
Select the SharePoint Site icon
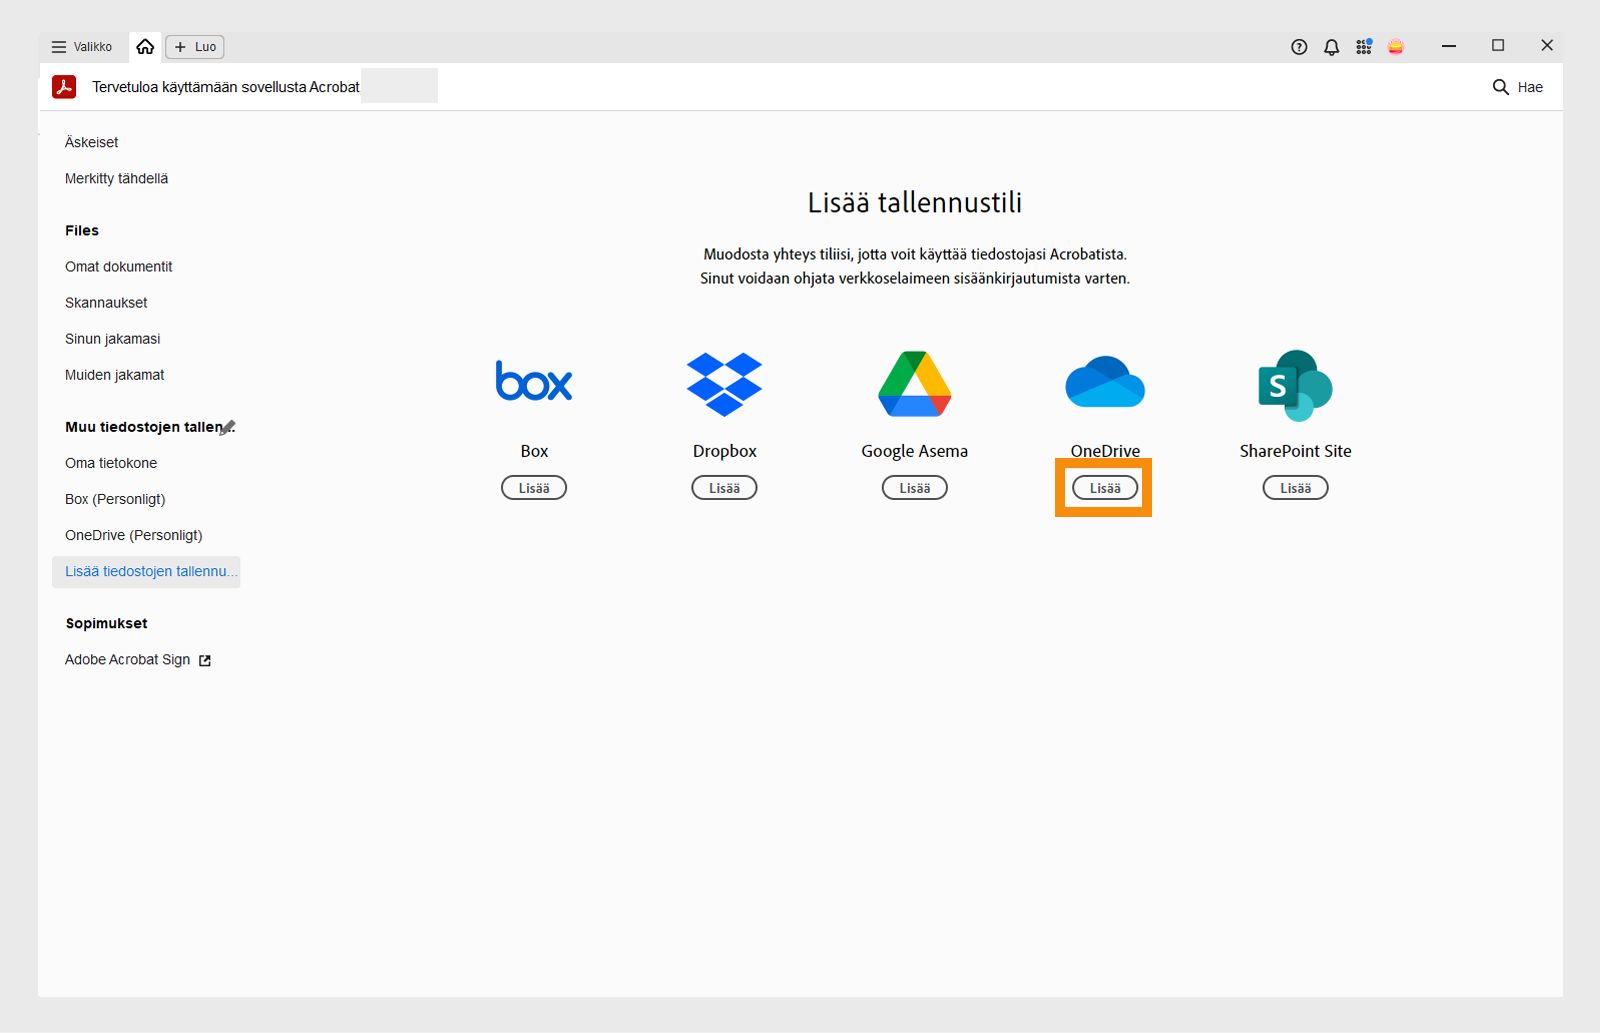pyautogui.click(x=1295, y=385)
